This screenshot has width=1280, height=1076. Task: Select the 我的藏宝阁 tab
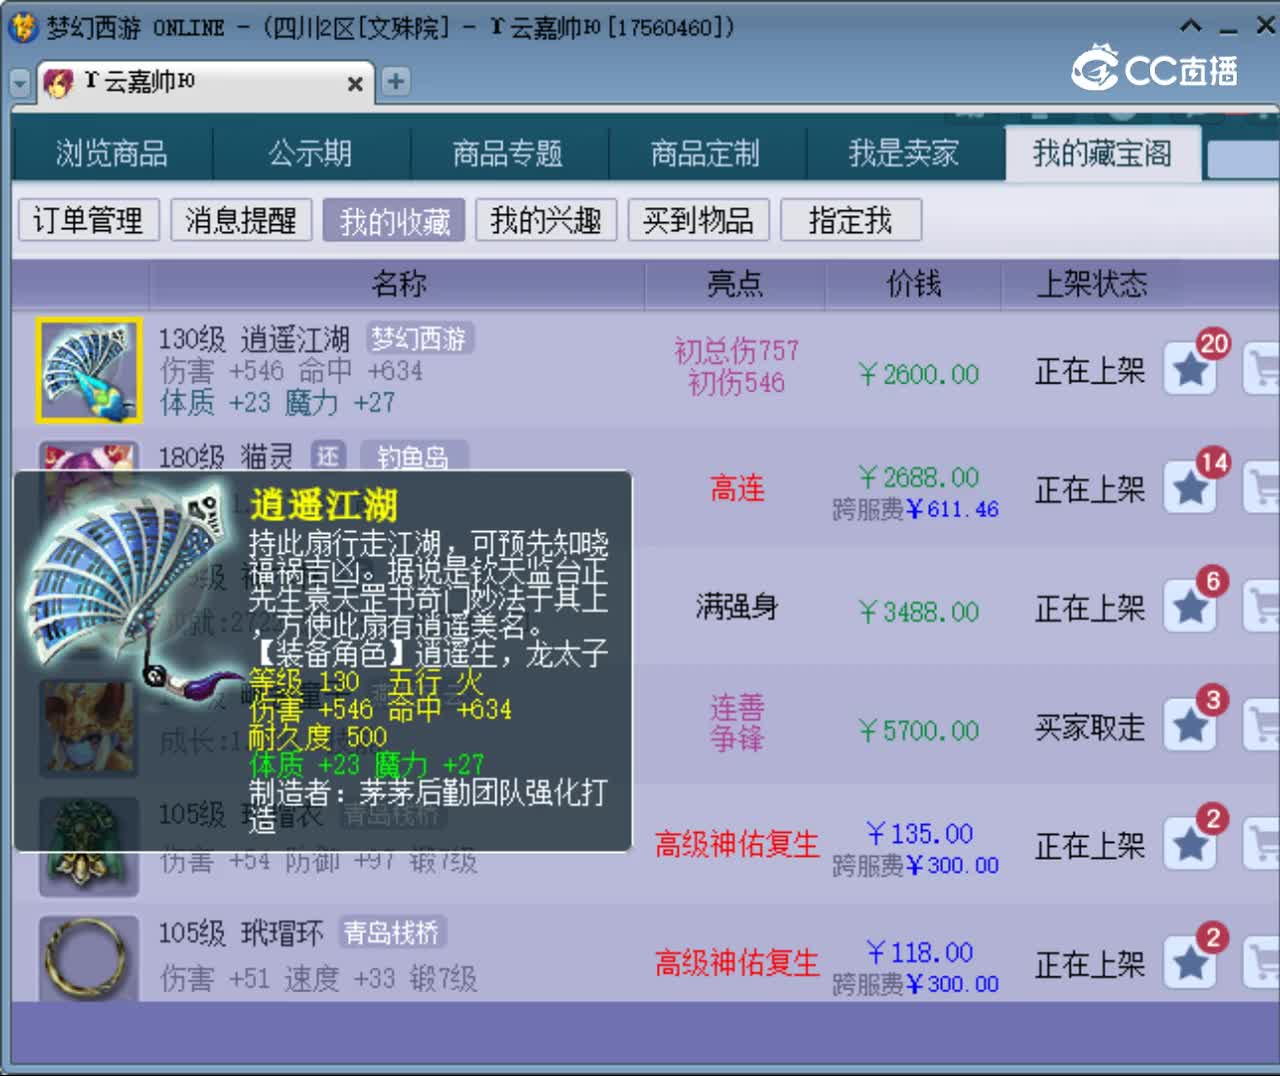click(1103, 154)
